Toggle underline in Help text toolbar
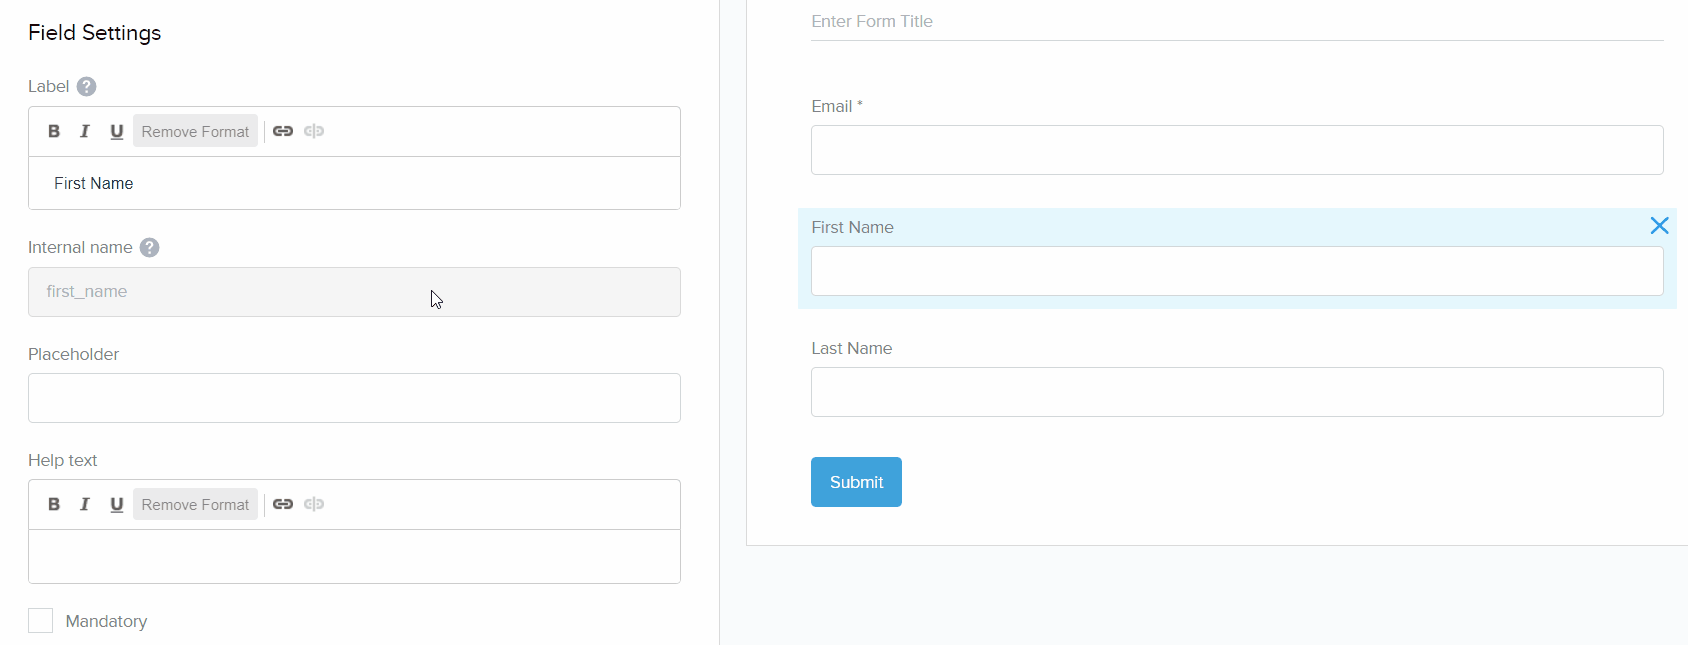The height and width of the screenshot is (645, 1688). pos(116,504)
